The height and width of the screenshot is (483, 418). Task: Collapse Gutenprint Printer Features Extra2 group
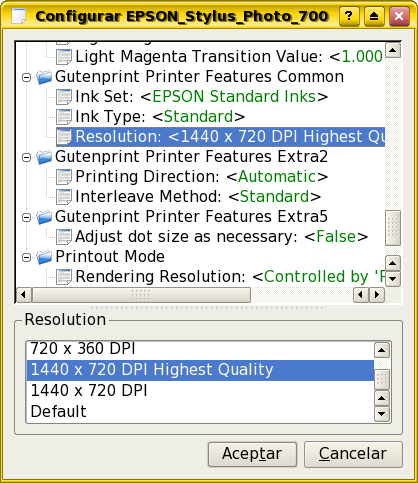click(x=27, y=157)
